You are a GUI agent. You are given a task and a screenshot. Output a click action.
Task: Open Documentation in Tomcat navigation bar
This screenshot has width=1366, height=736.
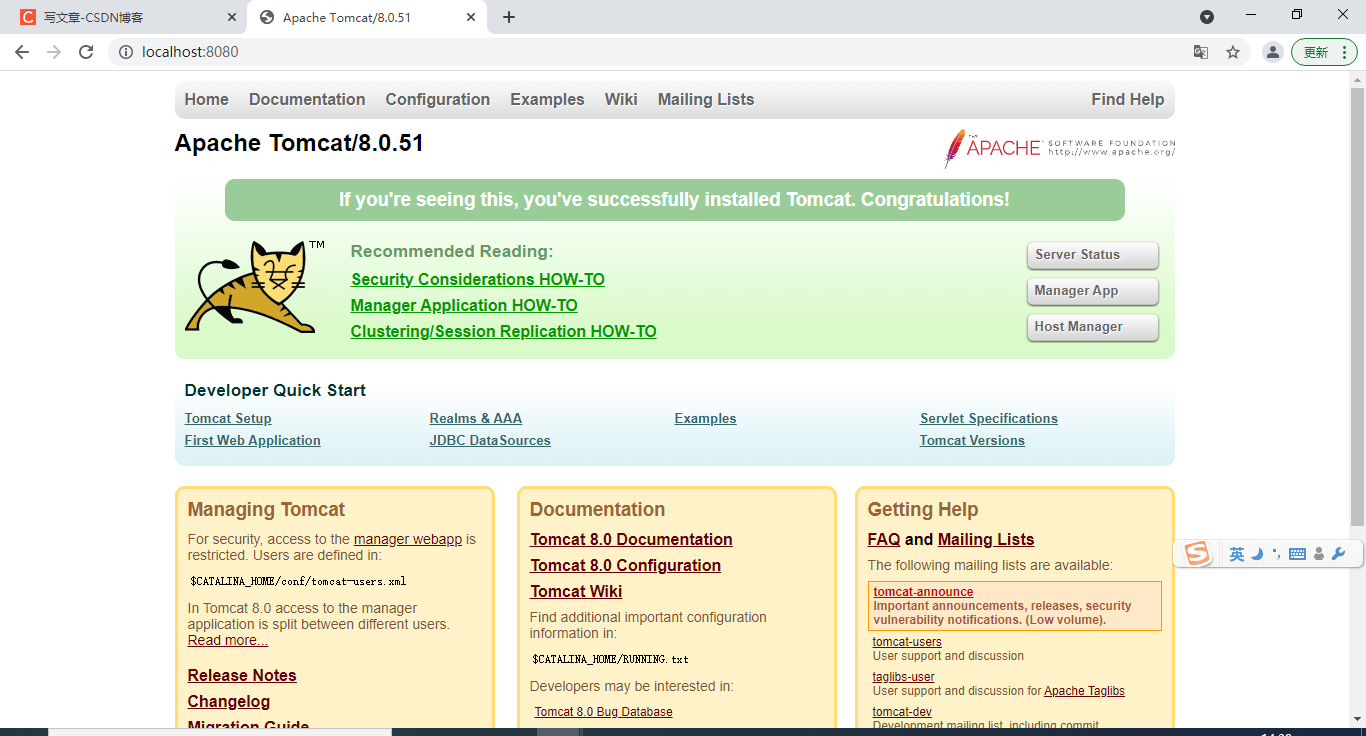point(307,99)
